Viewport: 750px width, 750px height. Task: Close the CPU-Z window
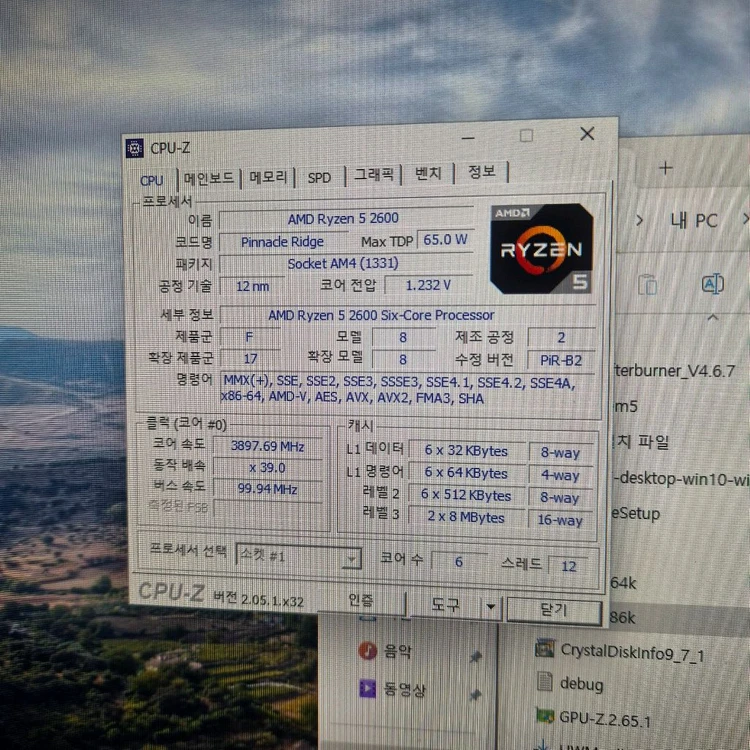point(587,134)
